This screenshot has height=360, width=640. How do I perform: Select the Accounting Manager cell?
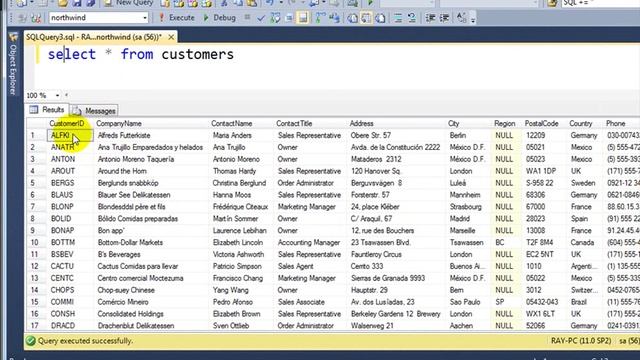tap(309, 242)
